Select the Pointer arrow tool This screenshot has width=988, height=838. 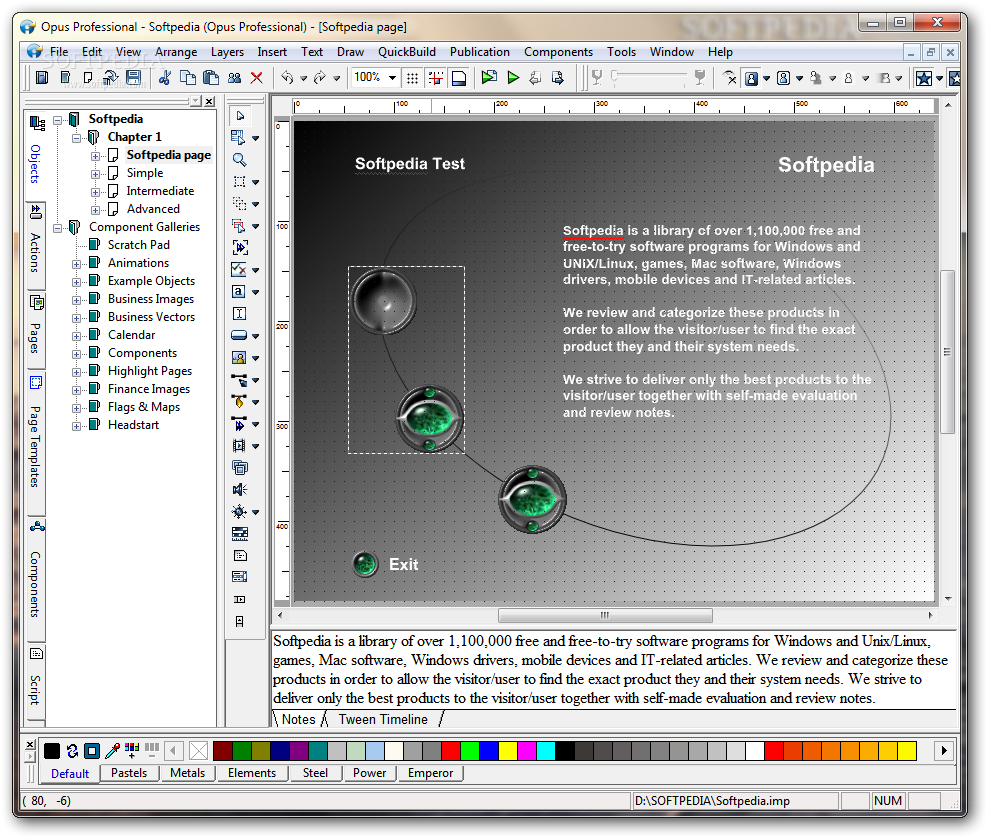240,116
